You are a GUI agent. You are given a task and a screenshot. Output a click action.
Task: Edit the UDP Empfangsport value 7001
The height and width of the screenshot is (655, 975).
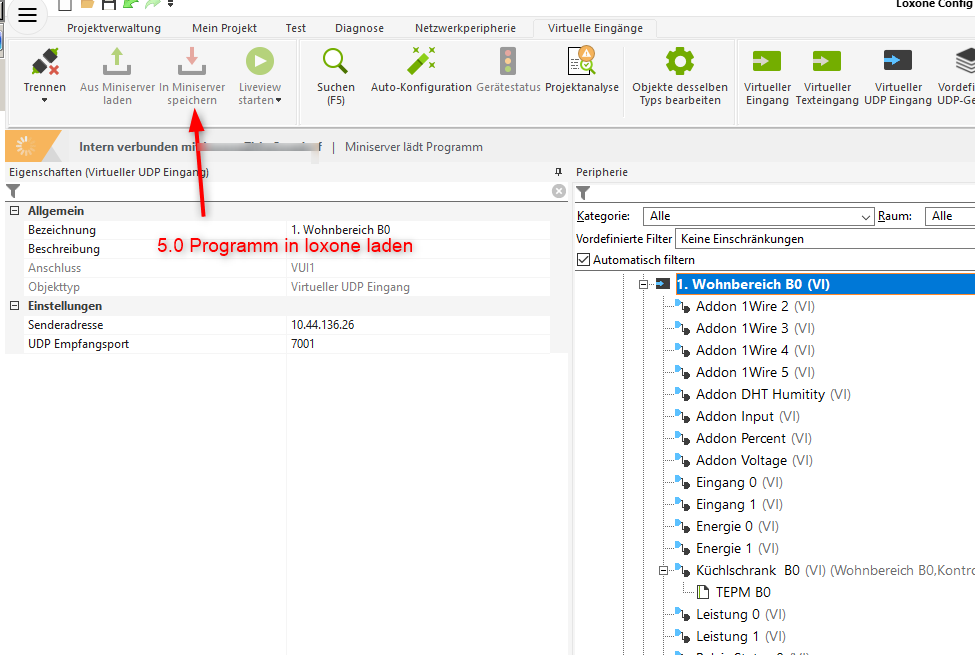(x=418, y=344)
